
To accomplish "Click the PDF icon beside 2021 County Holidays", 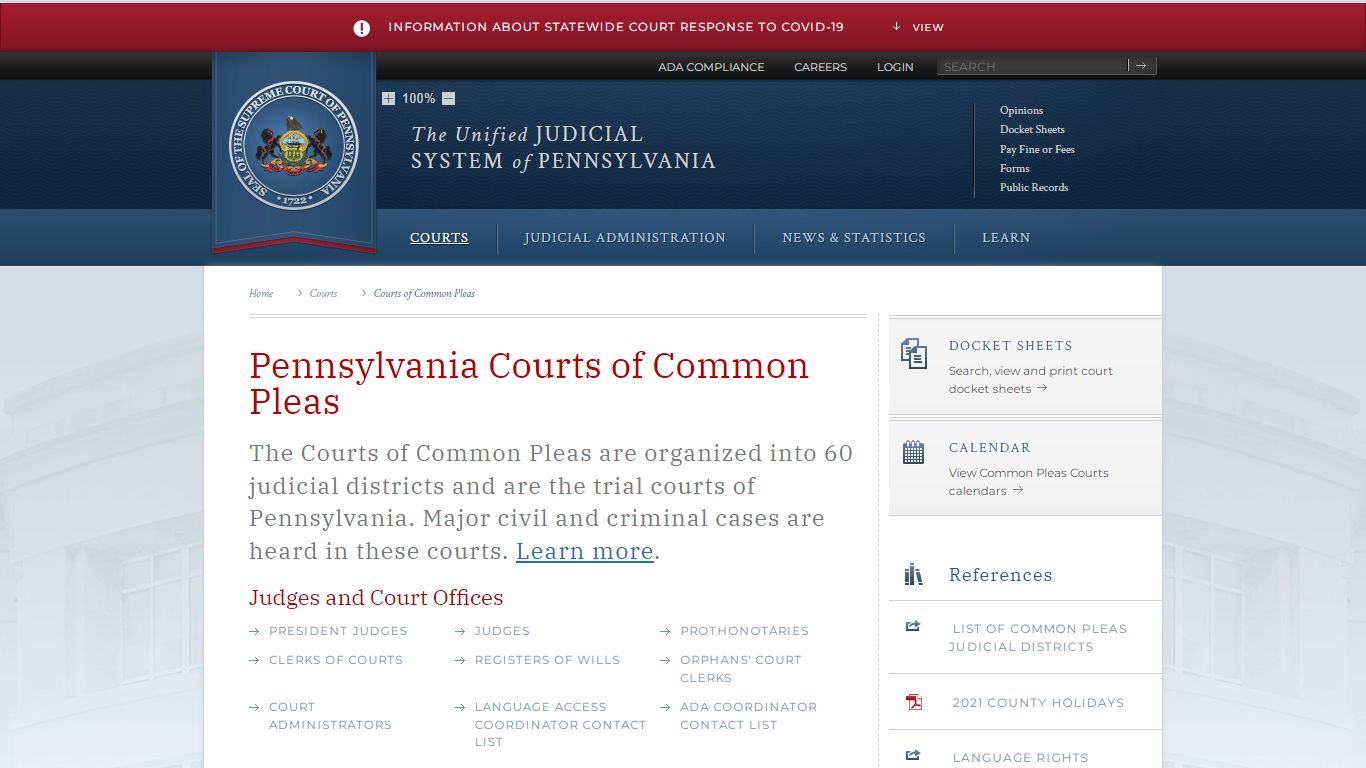I will (913, 702).
